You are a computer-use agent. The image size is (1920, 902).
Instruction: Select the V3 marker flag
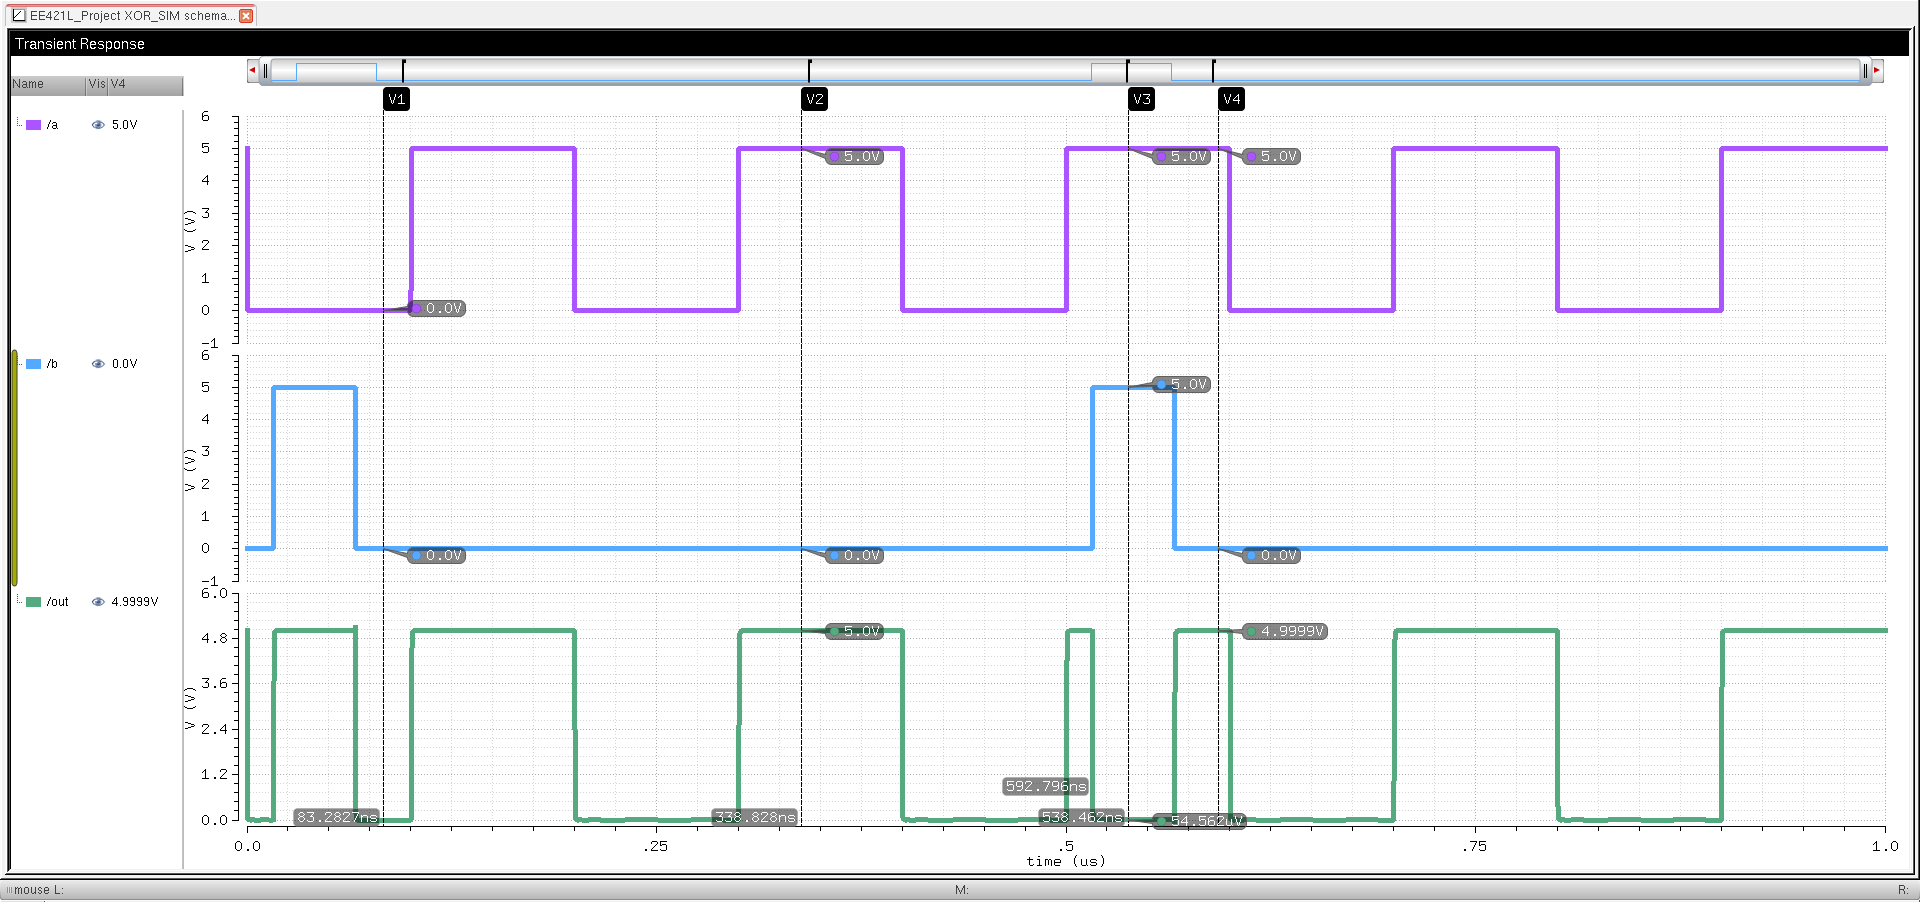click(x=1141, y=99)
